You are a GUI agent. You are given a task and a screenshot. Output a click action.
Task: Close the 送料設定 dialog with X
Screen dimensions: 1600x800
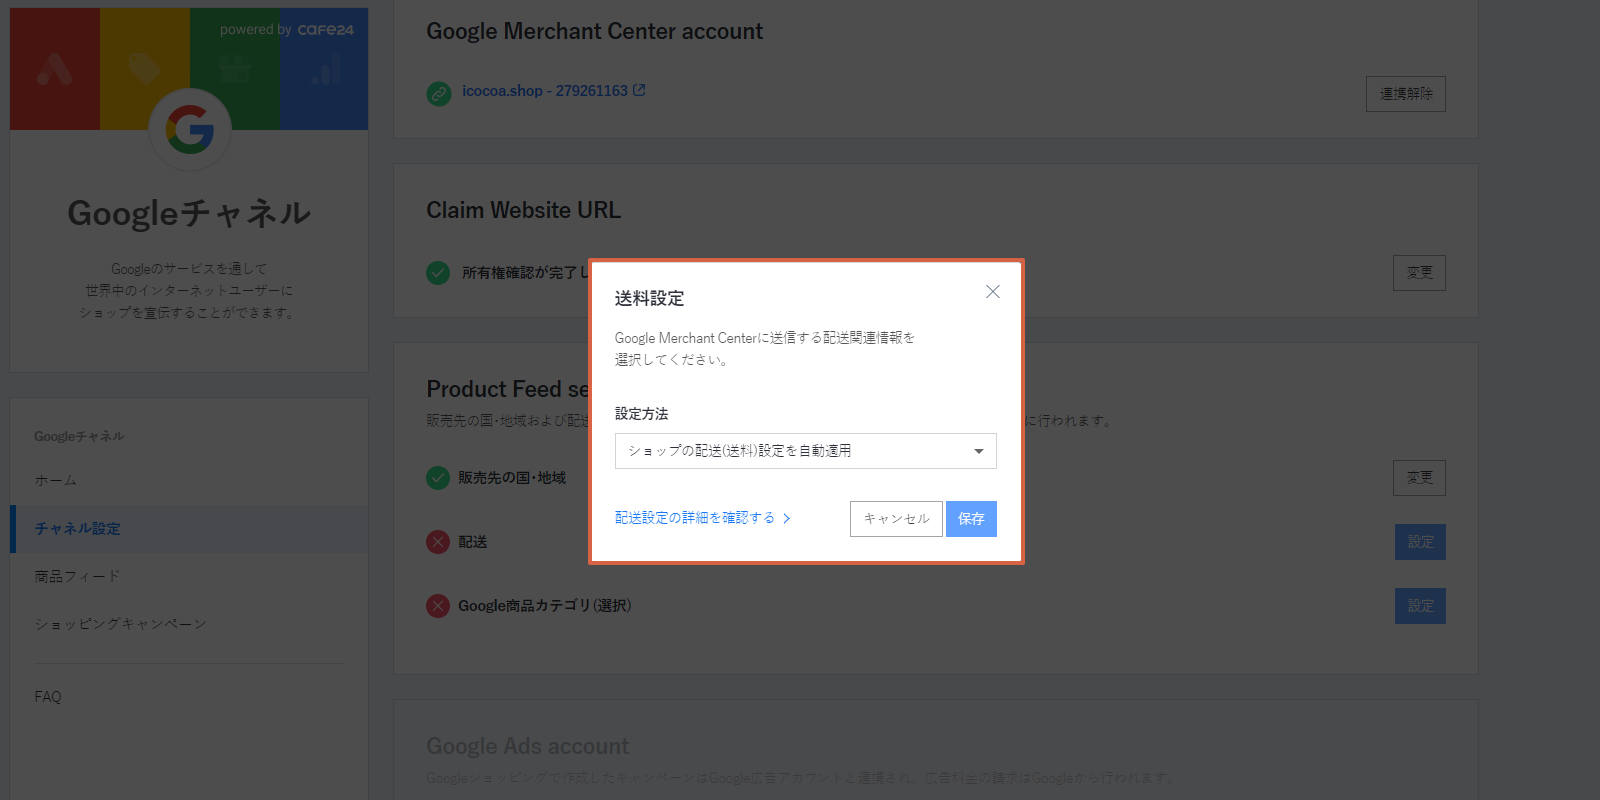(x=992, y=292)
